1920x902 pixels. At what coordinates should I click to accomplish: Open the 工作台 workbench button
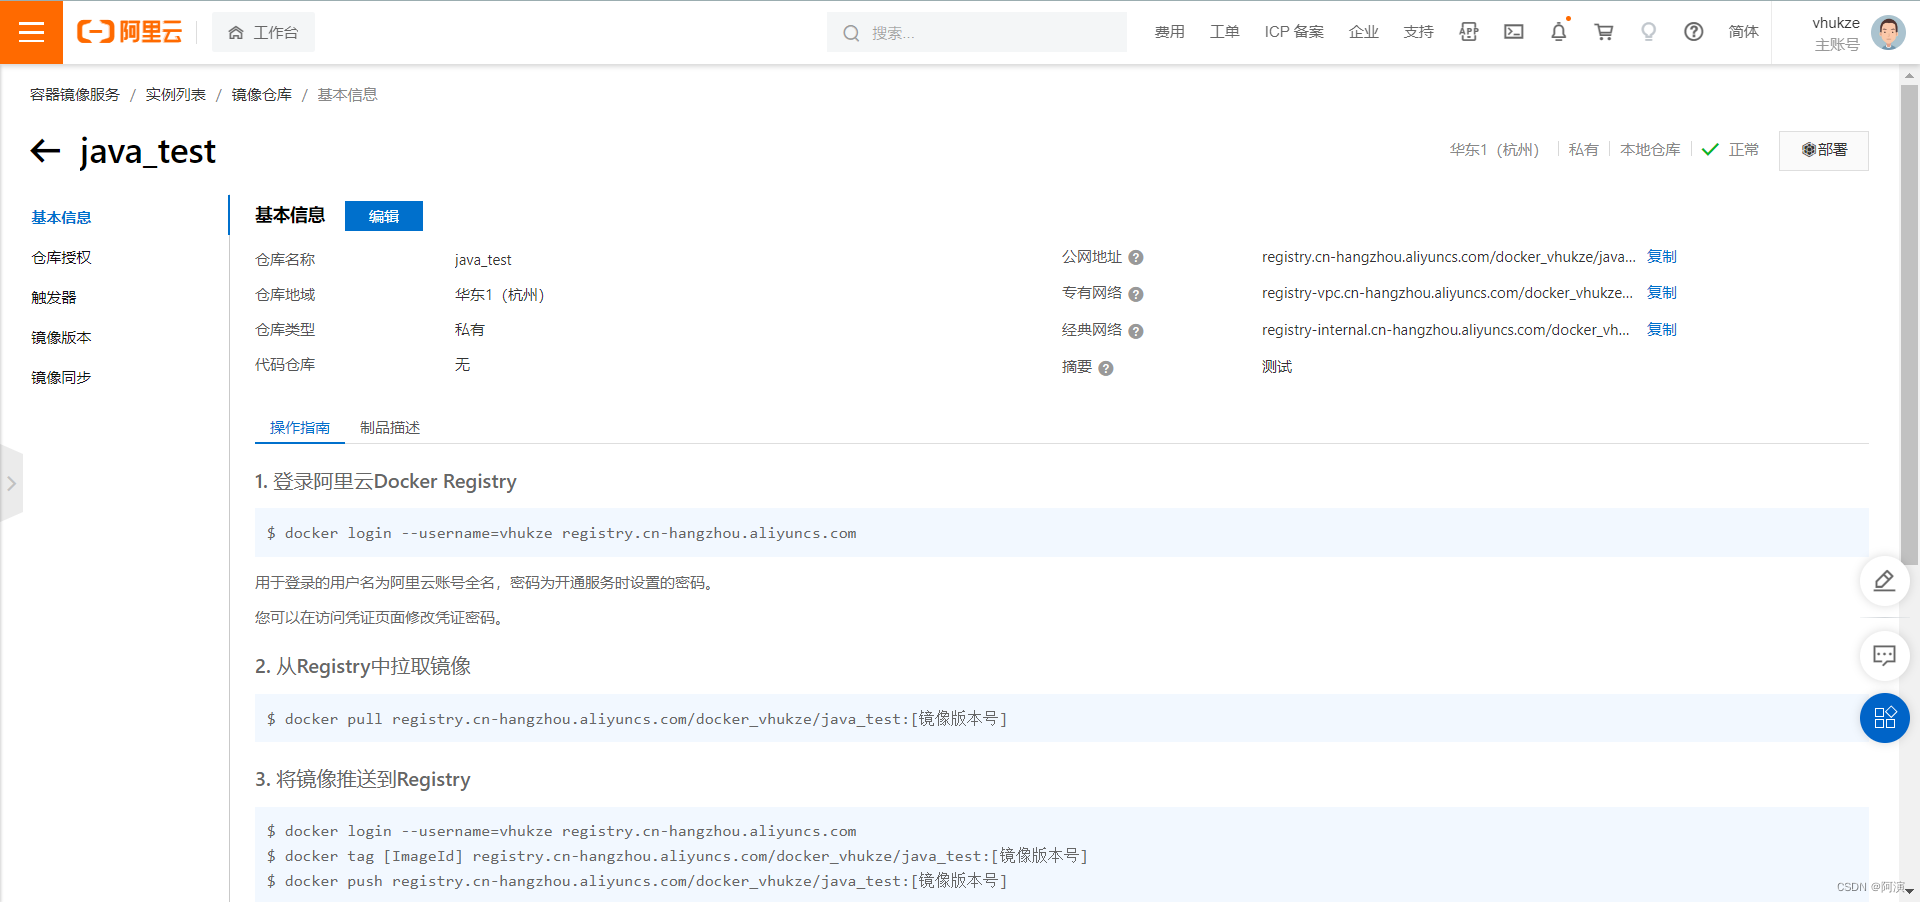click(x=263, y=32)
